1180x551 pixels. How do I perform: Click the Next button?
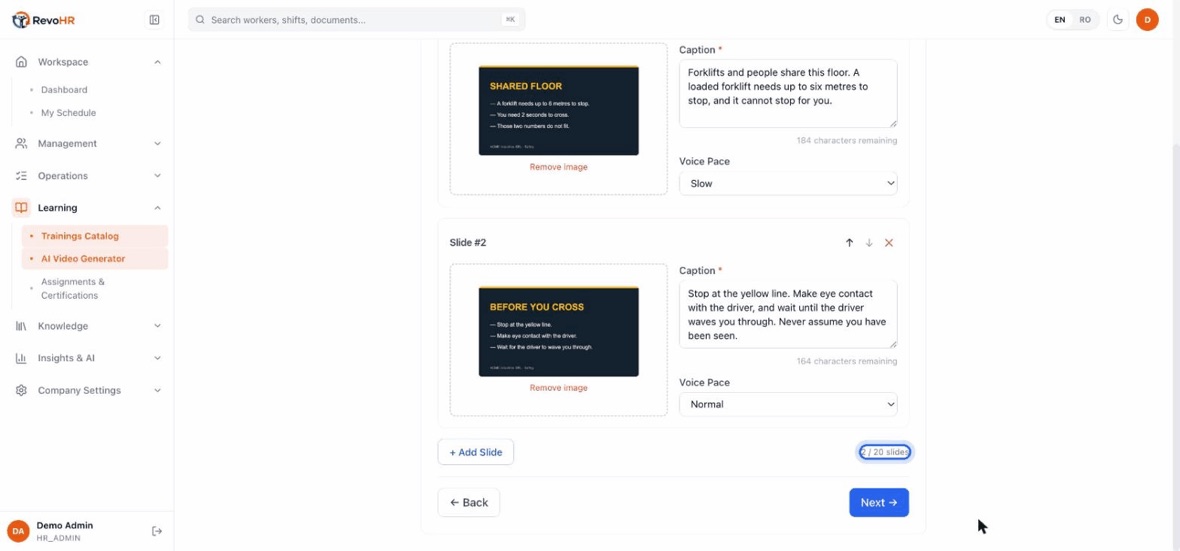pyautogui.click(x=879, y=503)
